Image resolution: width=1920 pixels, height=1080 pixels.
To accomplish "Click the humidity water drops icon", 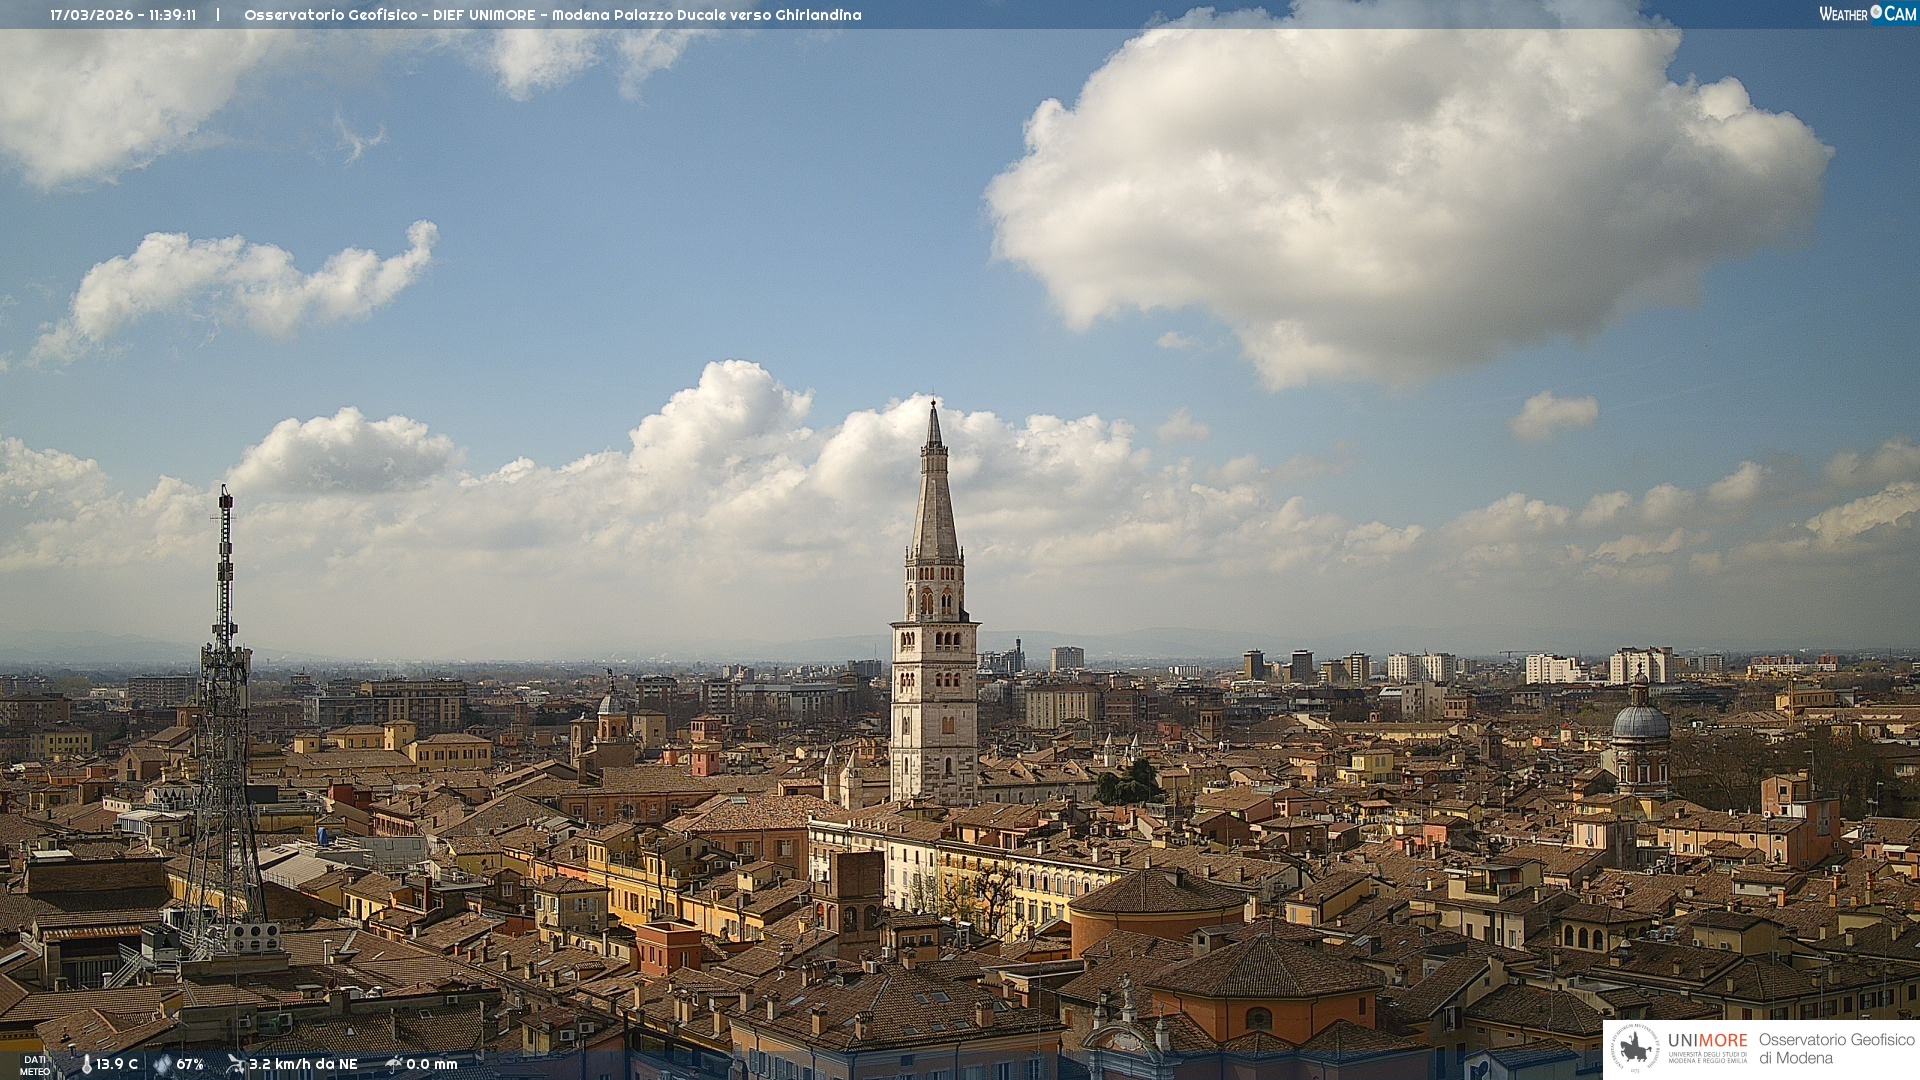I will point(162,1064).
